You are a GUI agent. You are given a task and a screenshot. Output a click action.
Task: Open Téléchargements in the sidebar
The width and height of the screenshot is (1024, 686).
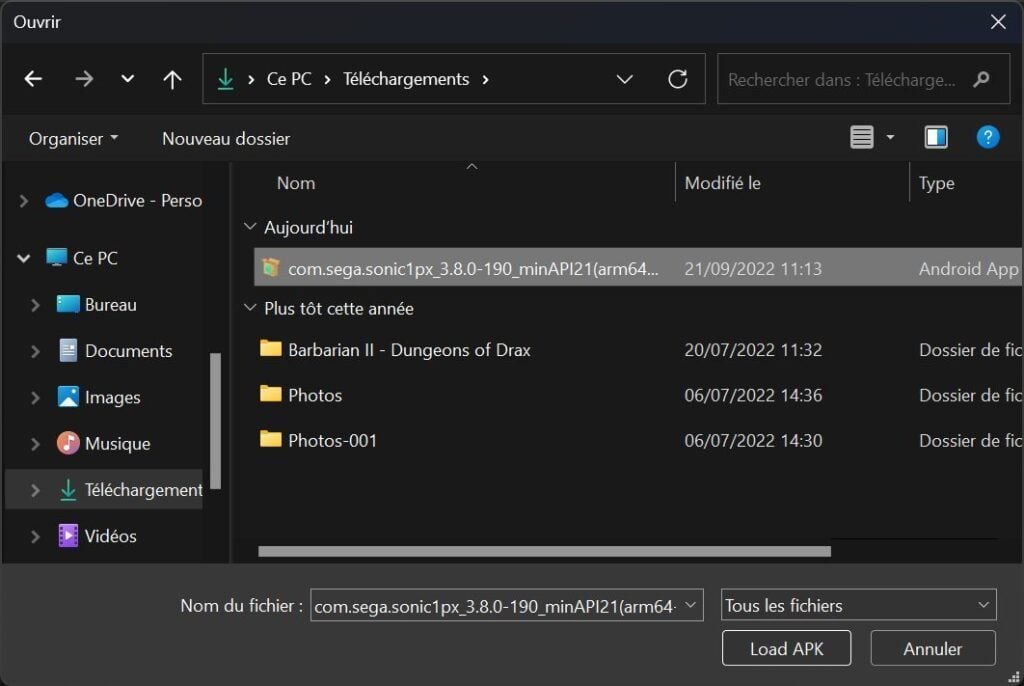click(143, 489)
